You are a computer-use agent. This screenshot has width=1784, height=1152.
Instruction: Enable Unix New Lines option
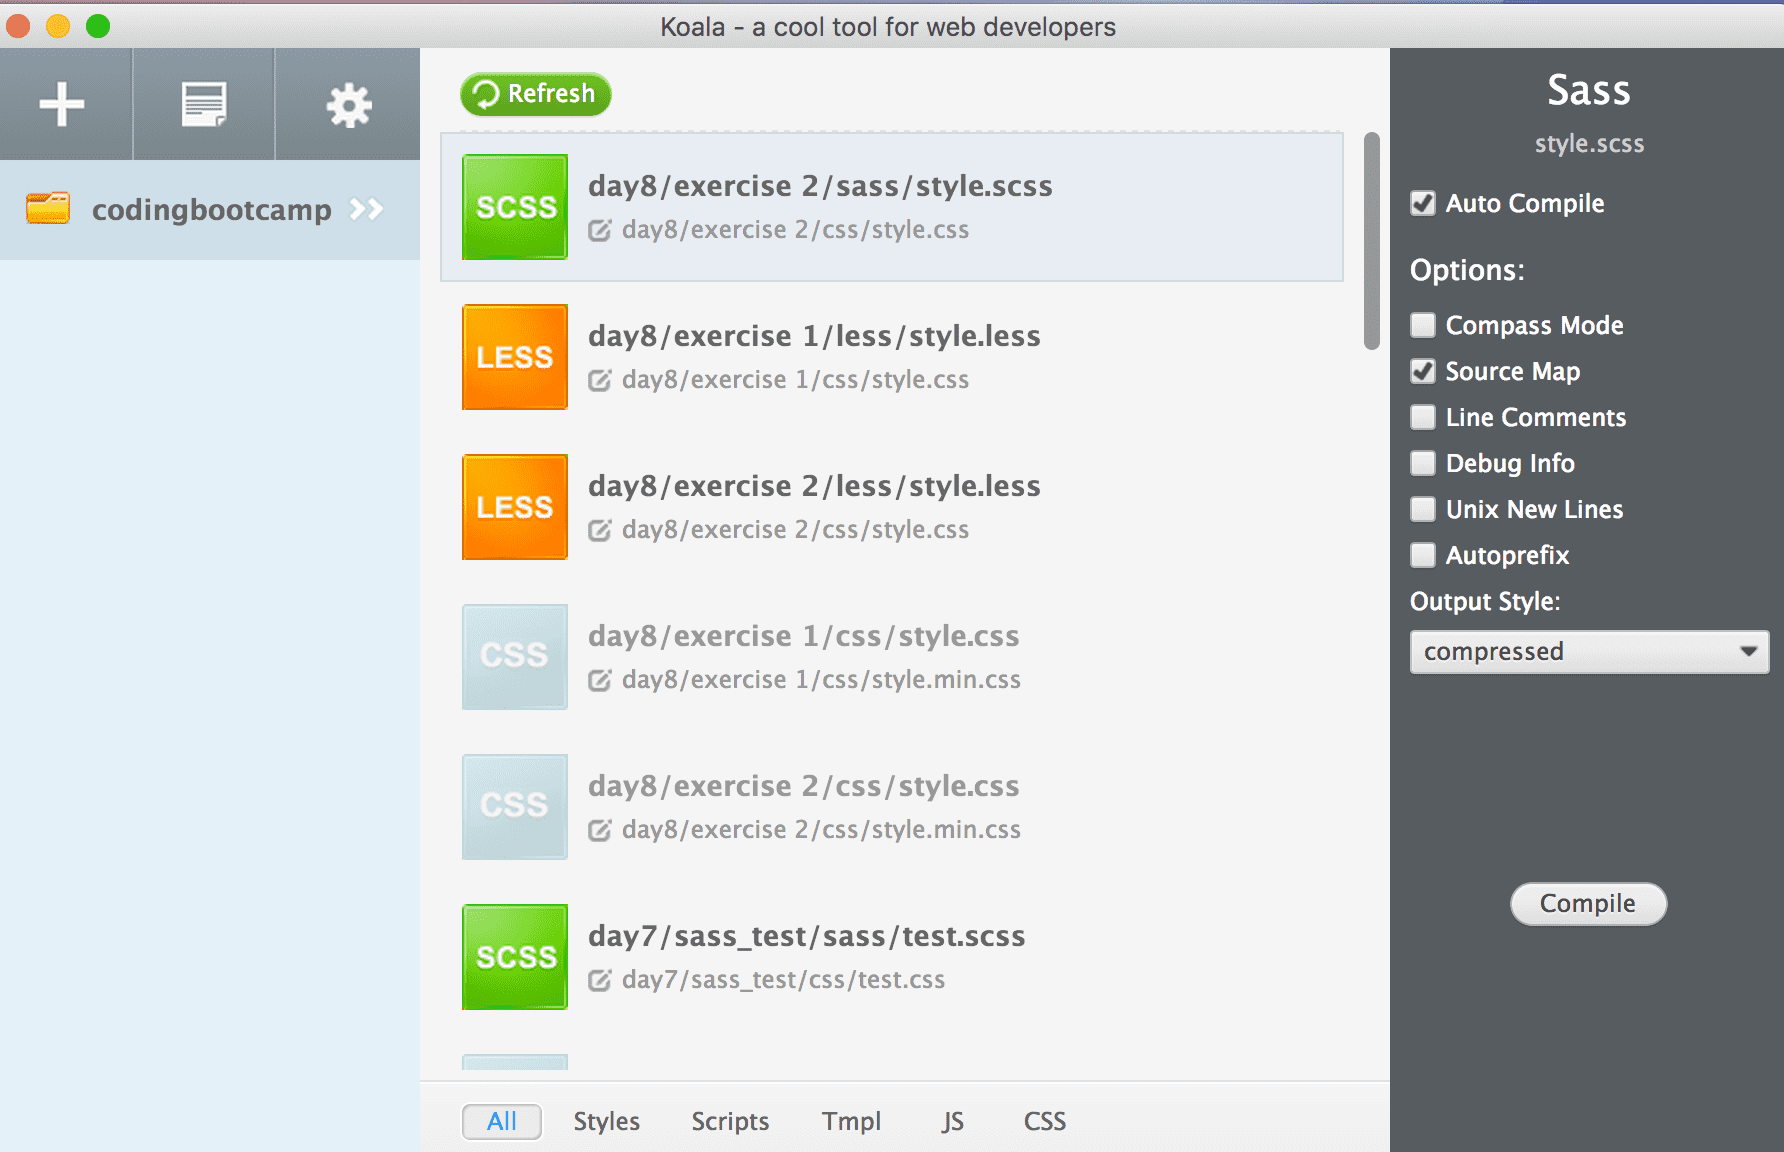(1423, 509)
